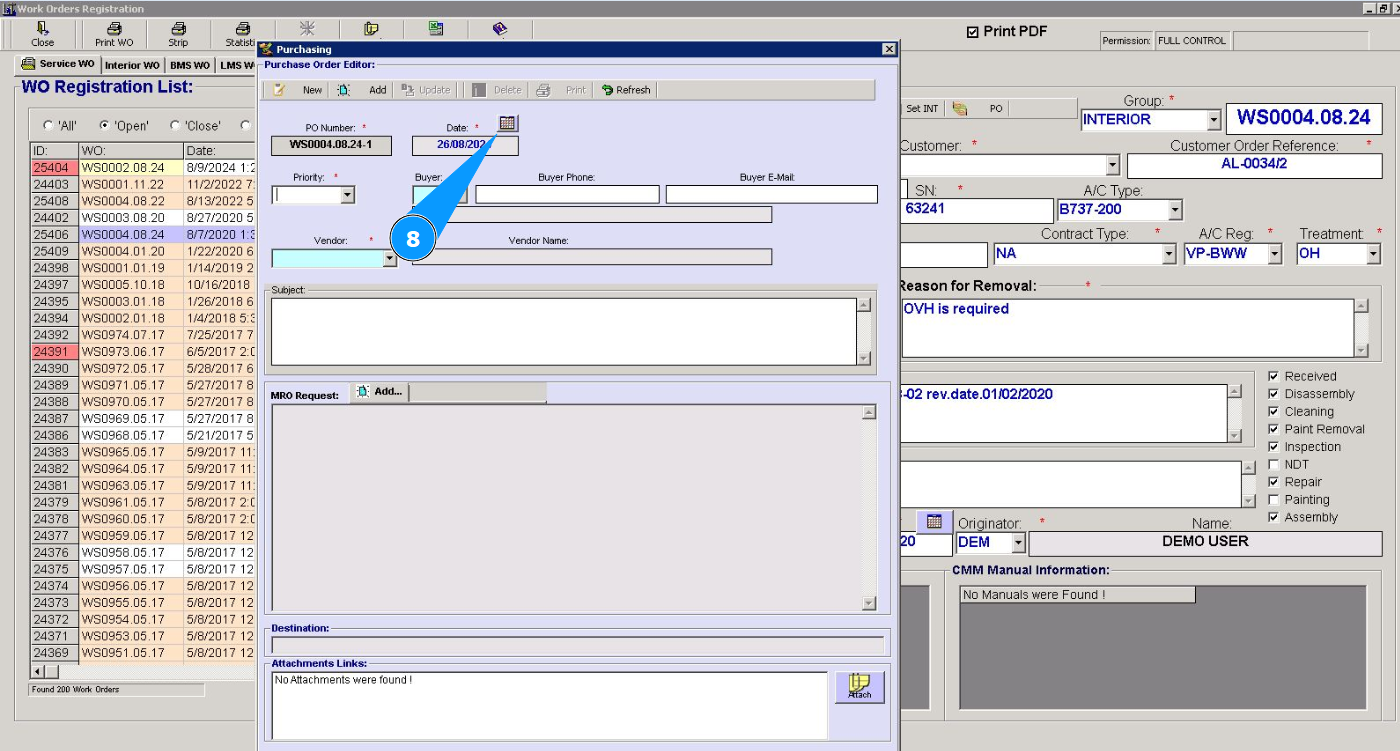Open the calendar picker beside PO Date
Viewport: 1400px width, 751px height.
pos(508,123)
